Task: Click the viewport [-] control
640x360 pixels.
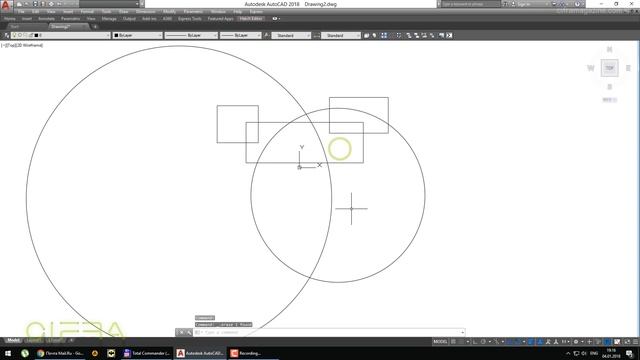Action: click(x=3, y=45)
